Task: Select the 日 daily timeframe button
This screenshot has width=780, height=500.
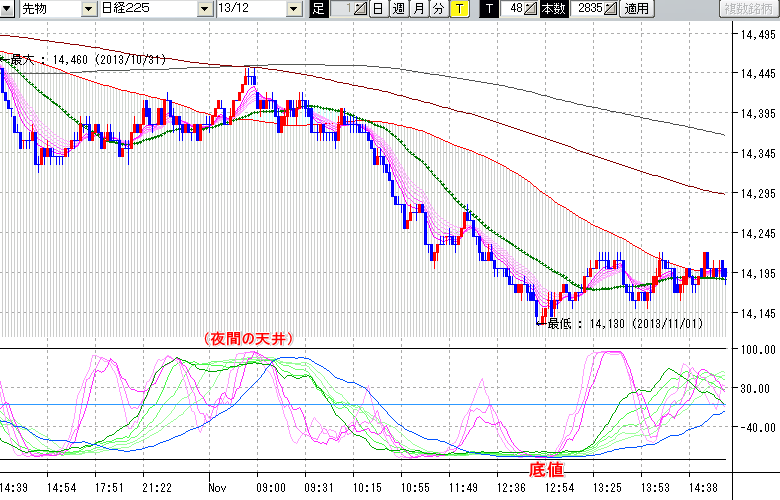Action: [x=377, y=9]
